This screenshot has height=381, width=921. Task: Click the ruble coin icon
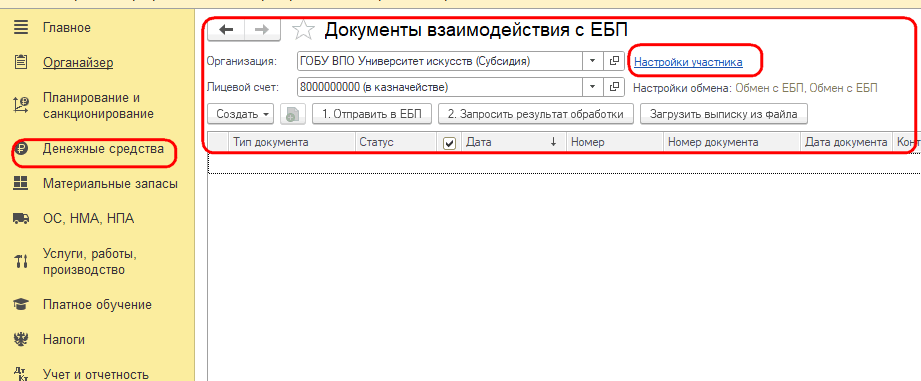pos(21,149)
